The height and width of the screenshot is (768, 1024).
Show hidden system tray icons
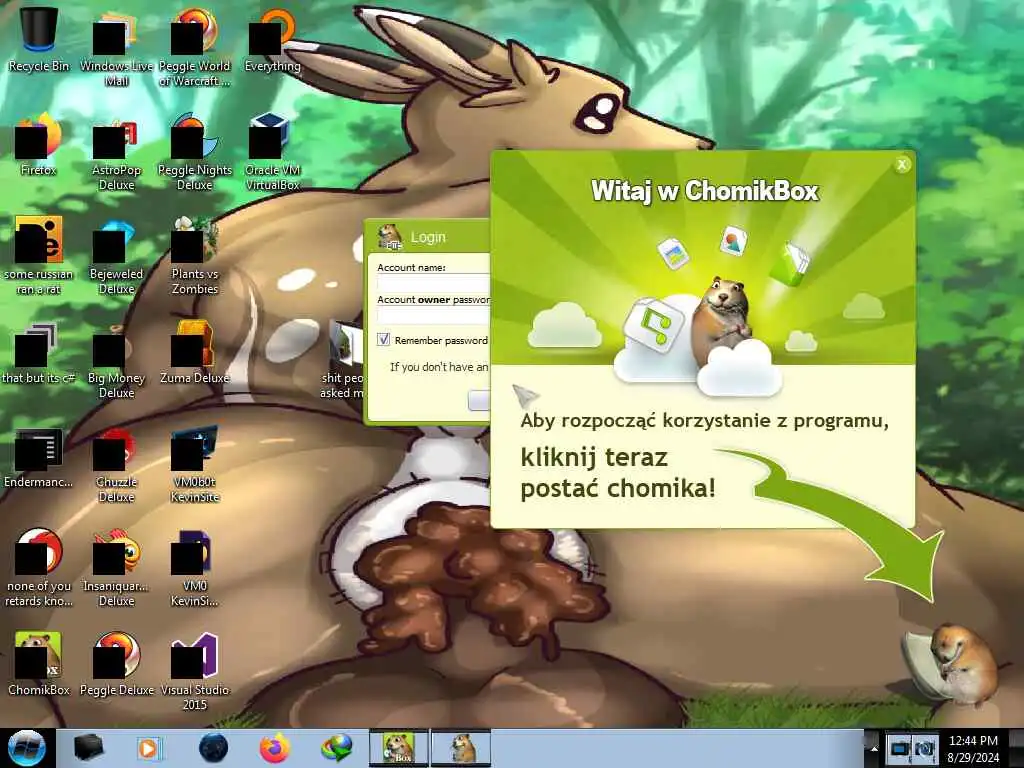click(x=873, y=748)
